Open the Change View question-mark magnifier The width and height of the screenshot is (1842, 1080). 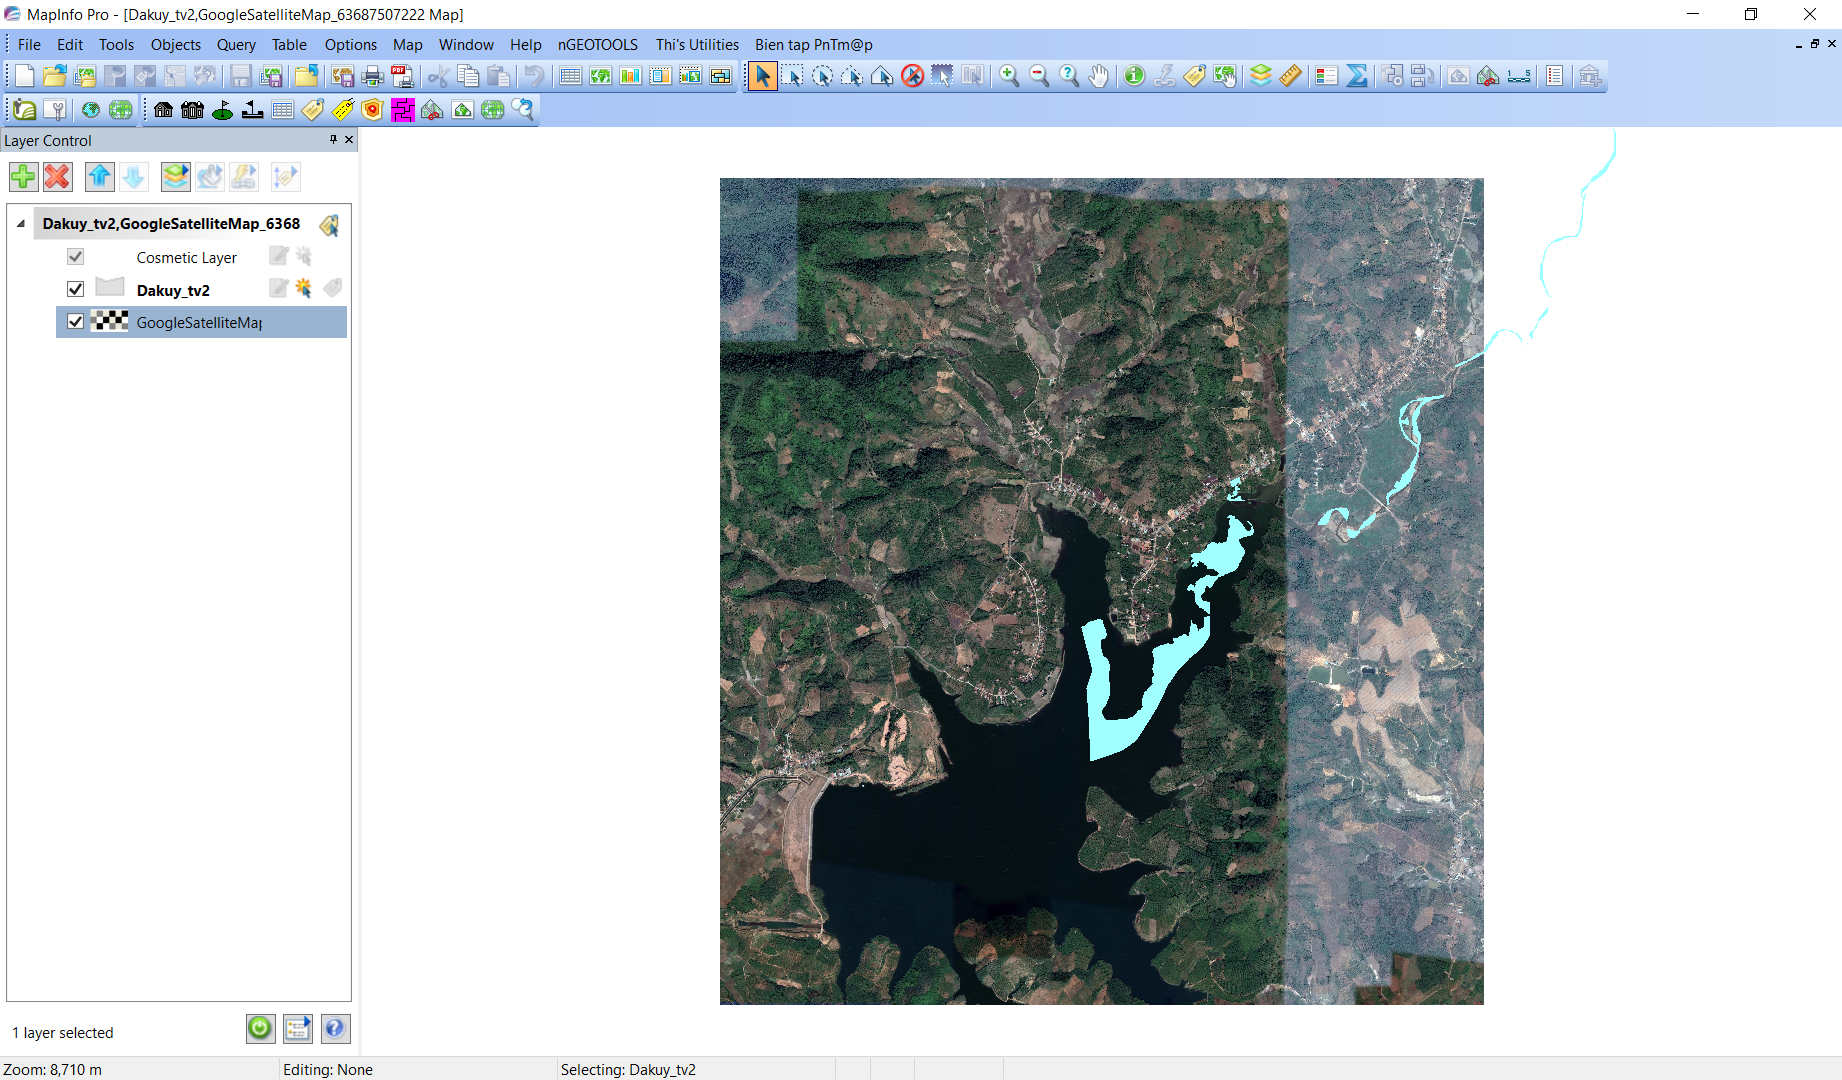(1069, 76)
